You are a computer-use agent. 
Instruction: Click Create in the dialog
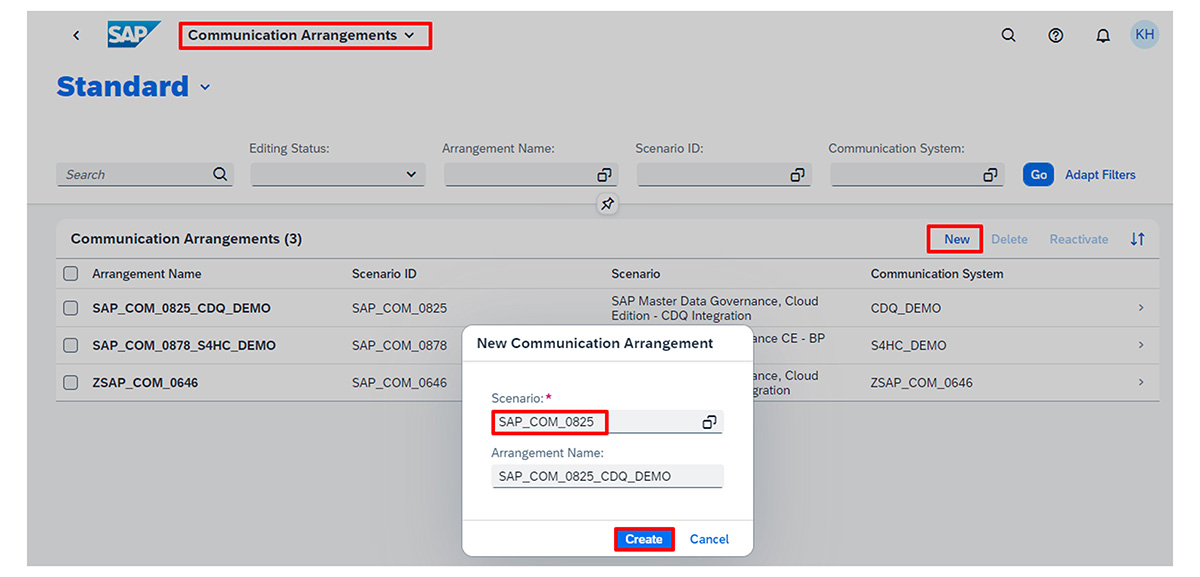coord(644,539)
